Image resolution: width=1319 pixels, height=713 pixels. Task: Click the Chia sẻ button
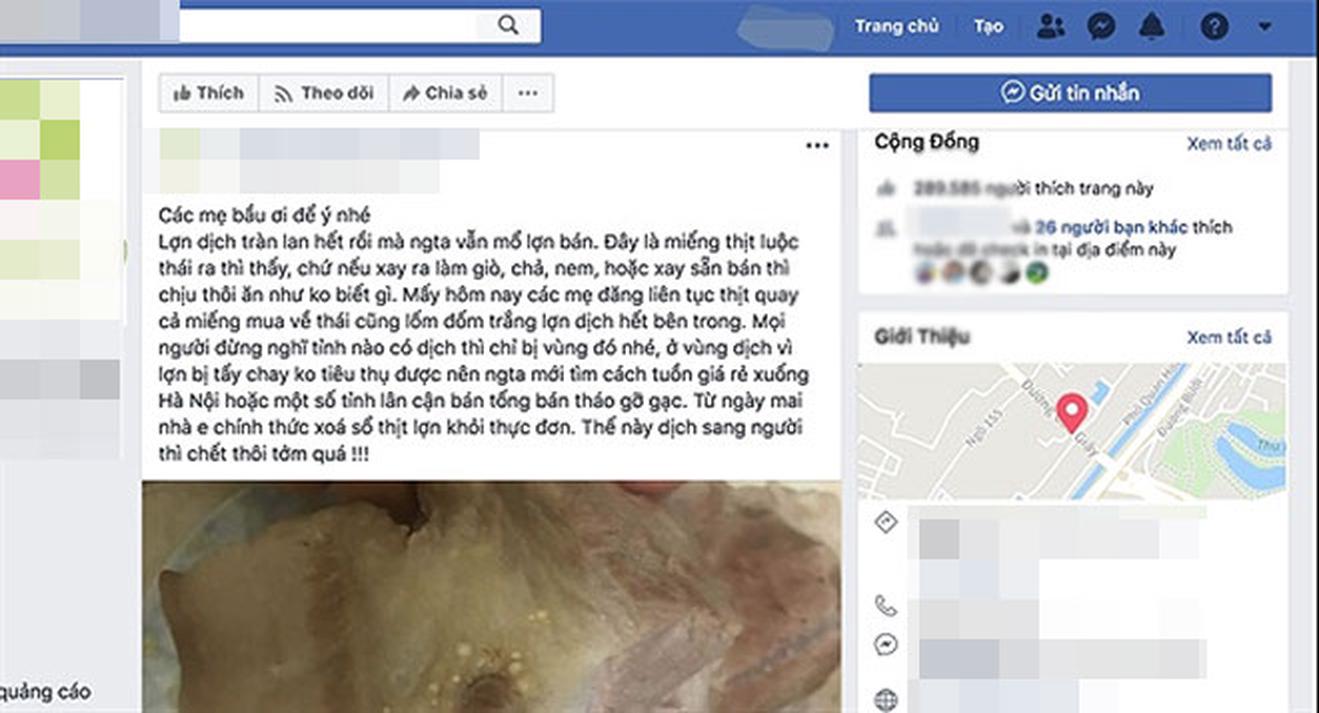(x=445, y=93)
